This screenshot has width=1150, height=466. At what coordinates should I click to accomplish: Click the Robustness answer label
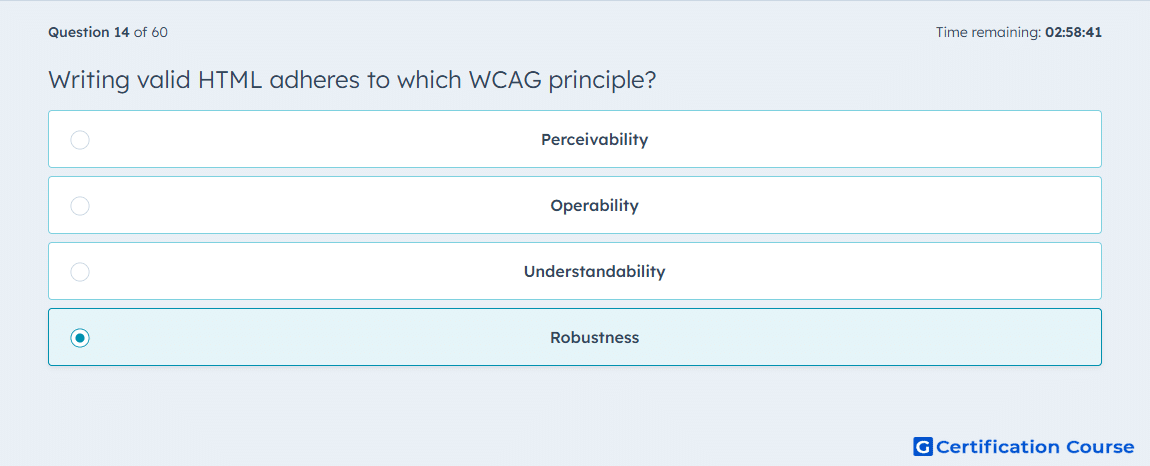tap(594, 338)
